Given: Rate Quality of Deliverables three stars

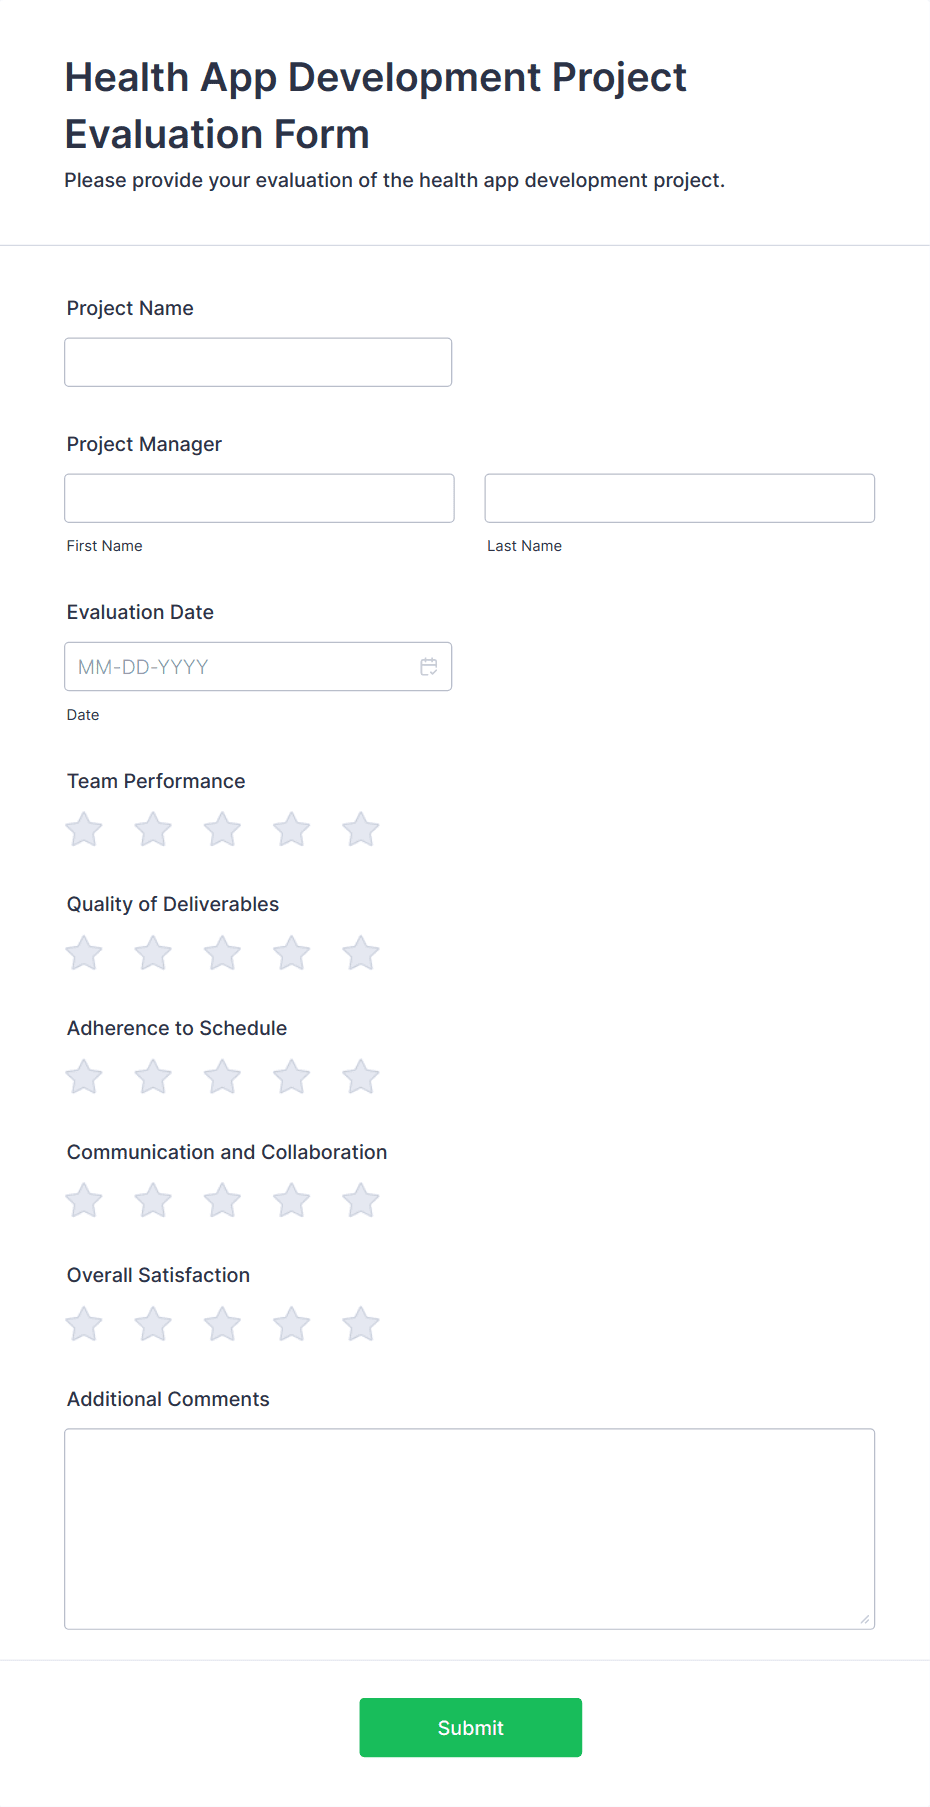Looking at the screenshot, I should [222, 953].
